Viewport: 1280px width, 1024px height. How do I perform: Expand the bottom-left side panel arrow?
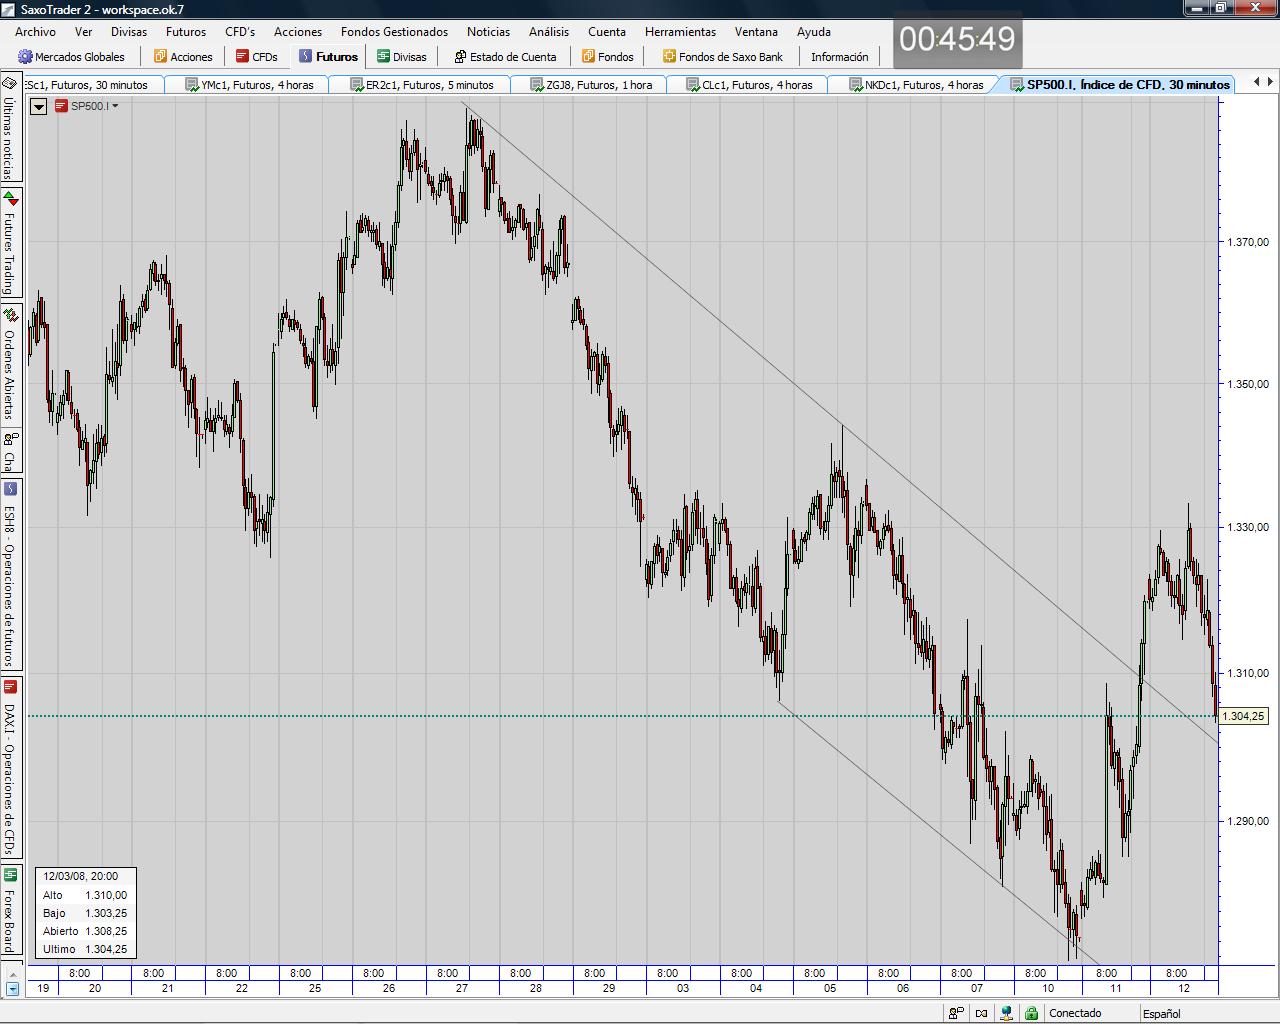pos(12,990)
